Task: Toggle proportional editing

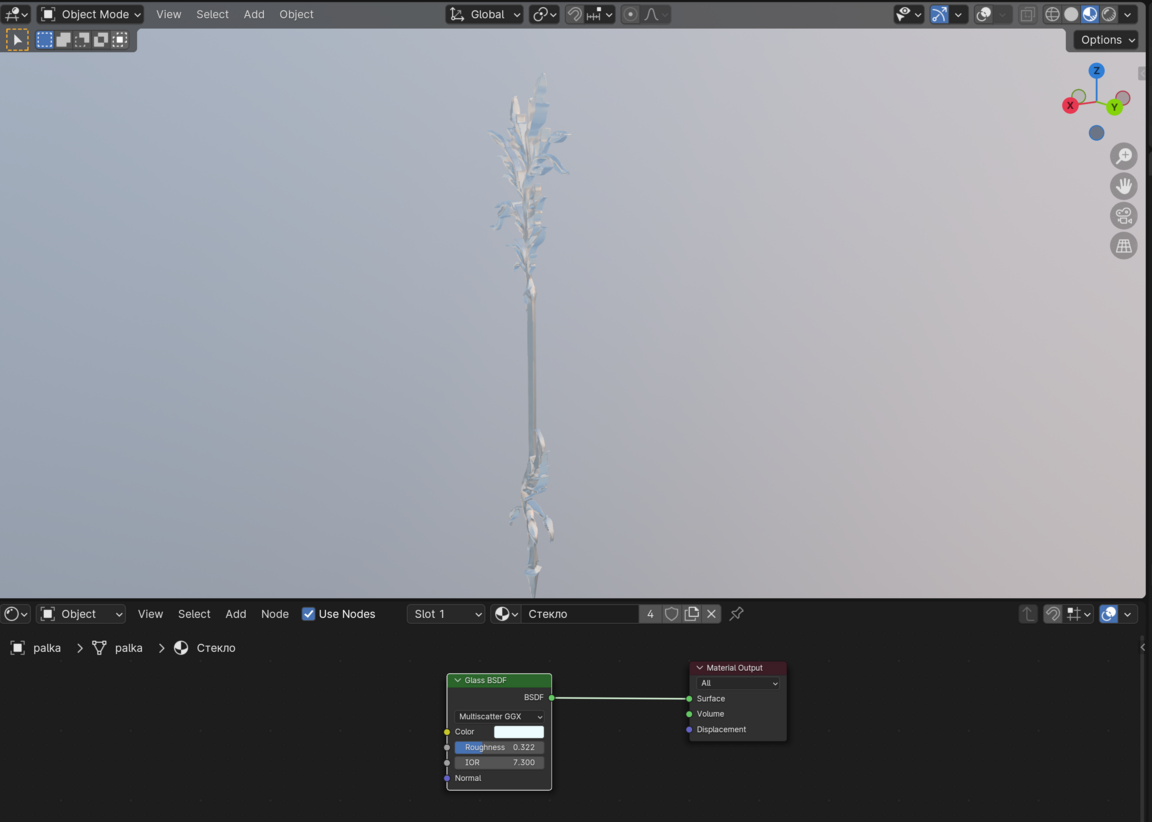Action: click(x=630, y=14)
